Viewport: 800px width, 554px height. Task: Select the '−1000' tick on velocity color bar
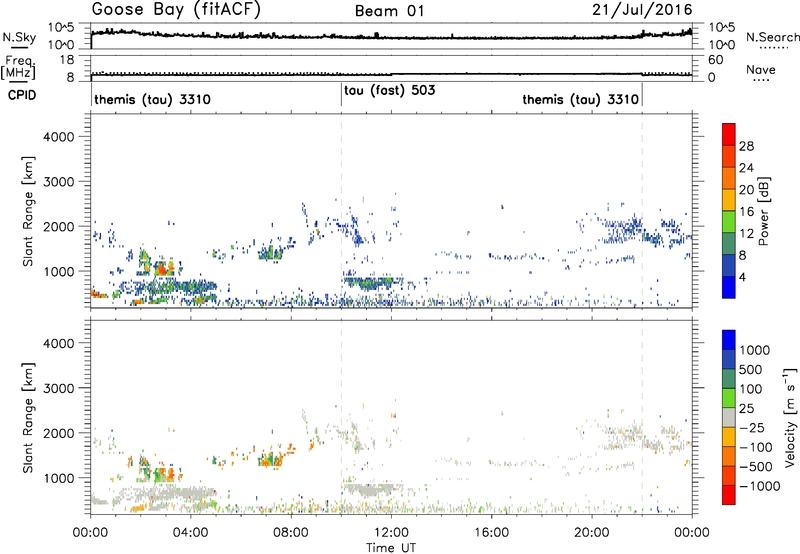pos(759,486)
